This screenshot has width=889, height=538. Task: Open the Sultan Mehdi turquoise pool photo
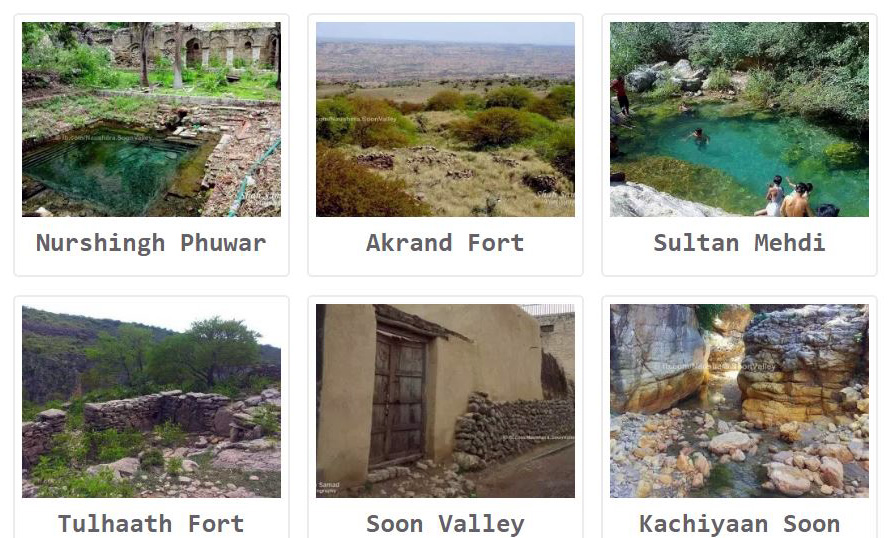(739, 119)
